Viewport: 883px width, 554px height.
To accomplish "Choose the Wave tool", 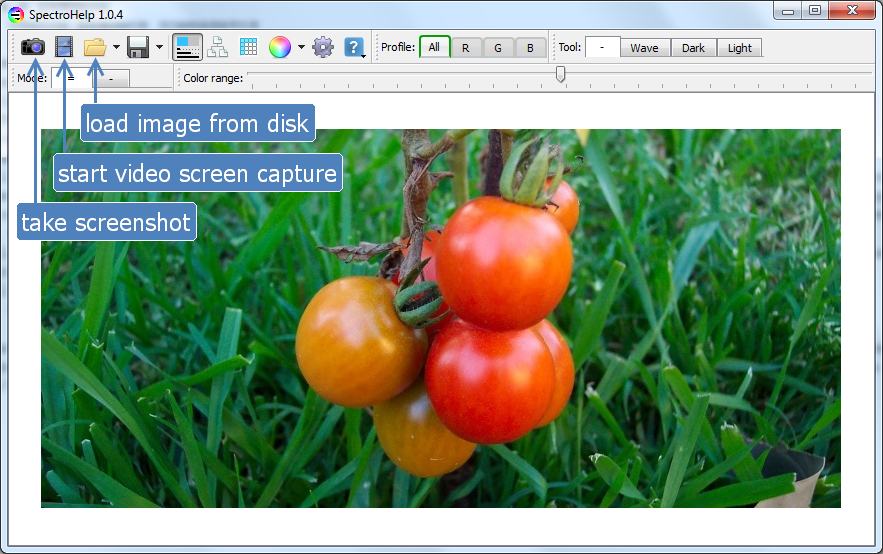I will pyautogui.click(x=645, y=48).
